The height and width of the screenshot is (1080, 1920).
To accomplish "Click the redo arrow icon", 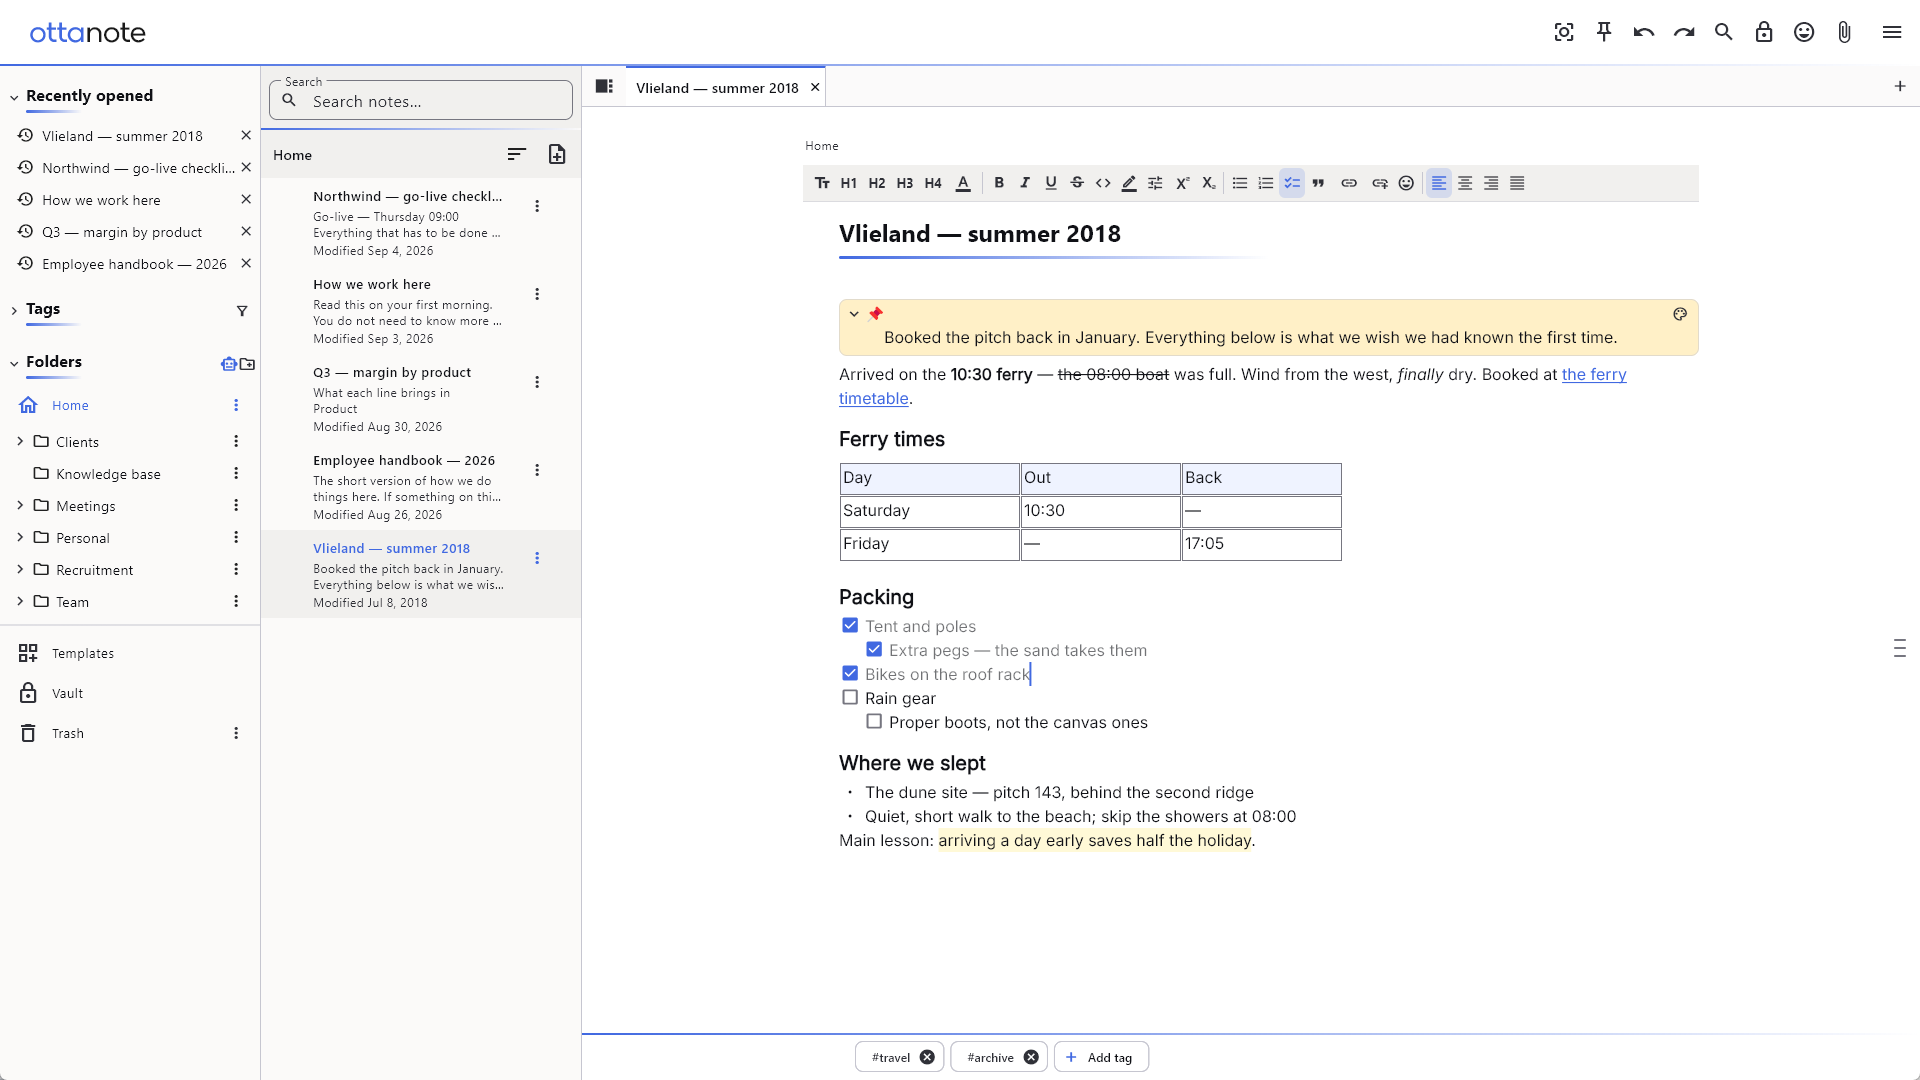I will pos(1684,32).
